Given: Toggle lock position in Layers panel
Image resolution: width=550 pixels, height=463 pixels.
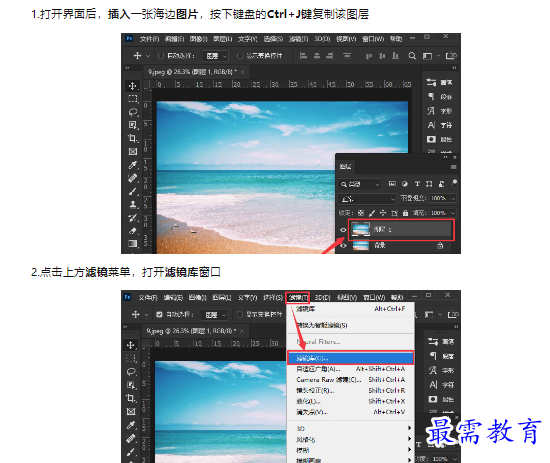Looking at the screenshot, I should [x=383, y=213].
